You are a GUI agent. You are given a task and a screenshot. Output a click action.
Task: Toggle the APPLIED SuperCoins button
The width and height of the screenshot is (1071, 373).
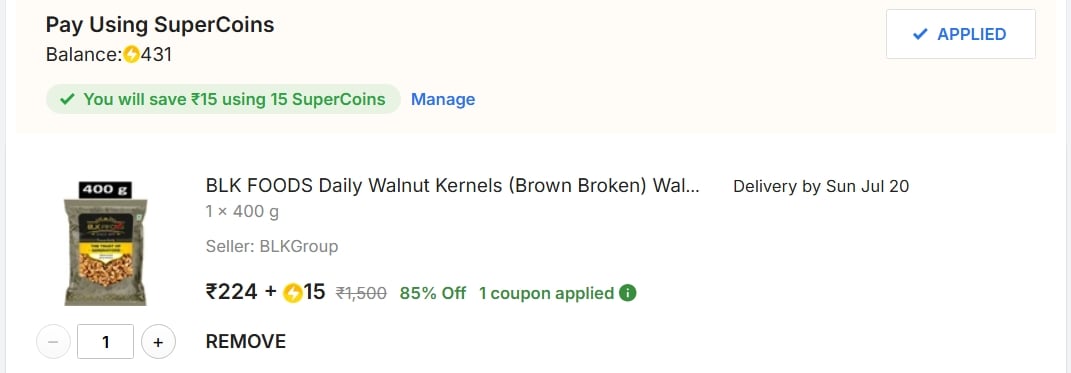pyautogui.click(x=960, y=34)
